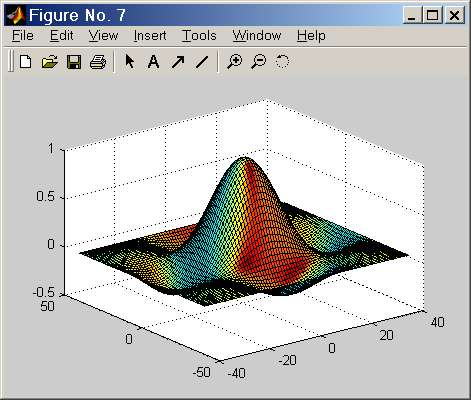Click the z-axis tick label '-0.5'
The image size is (471, 400).
coord(43,292)
